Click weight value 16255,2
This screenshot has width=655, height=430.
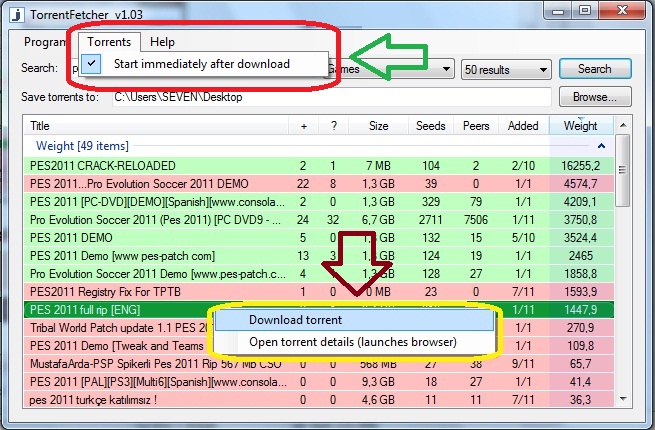click(x=581, y=166)
